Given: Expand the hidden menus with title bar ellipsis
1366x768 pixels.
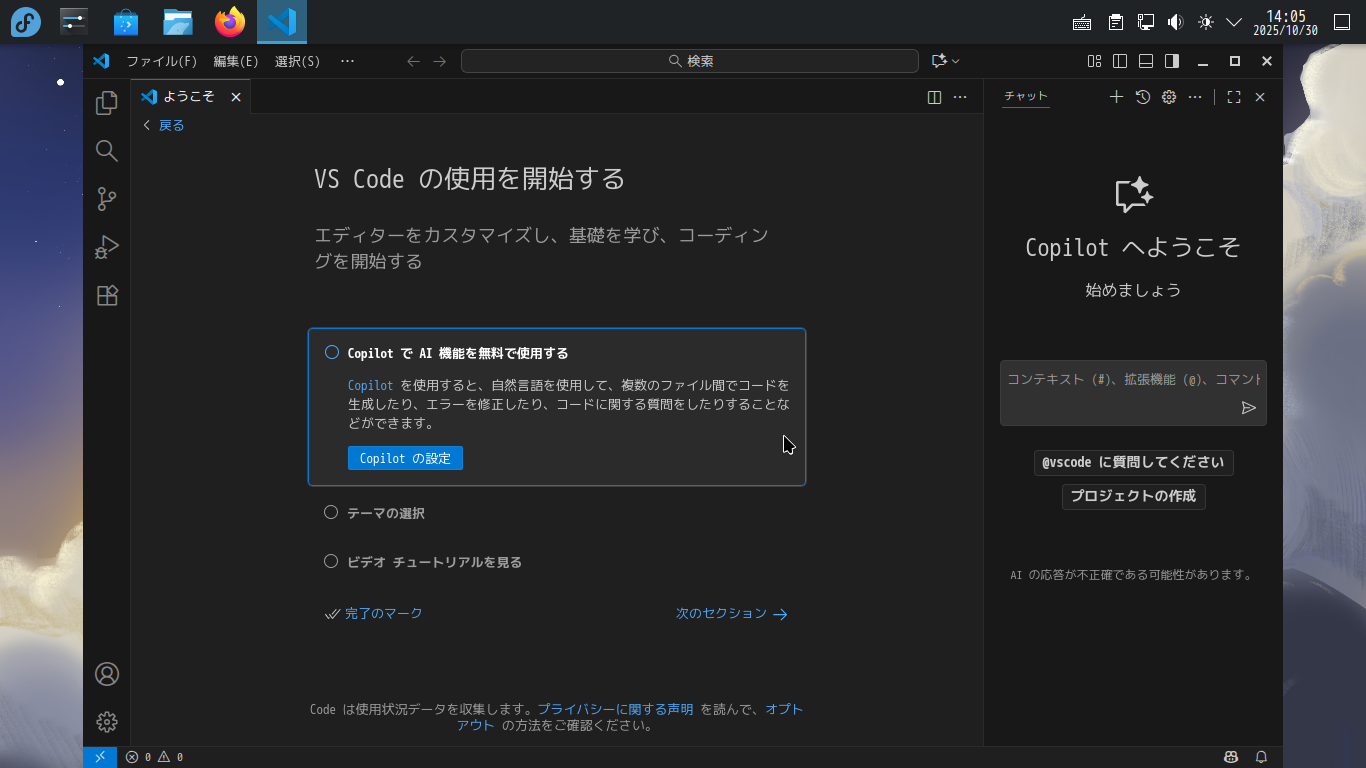Looking at the screenshot, I should point(347,61).
